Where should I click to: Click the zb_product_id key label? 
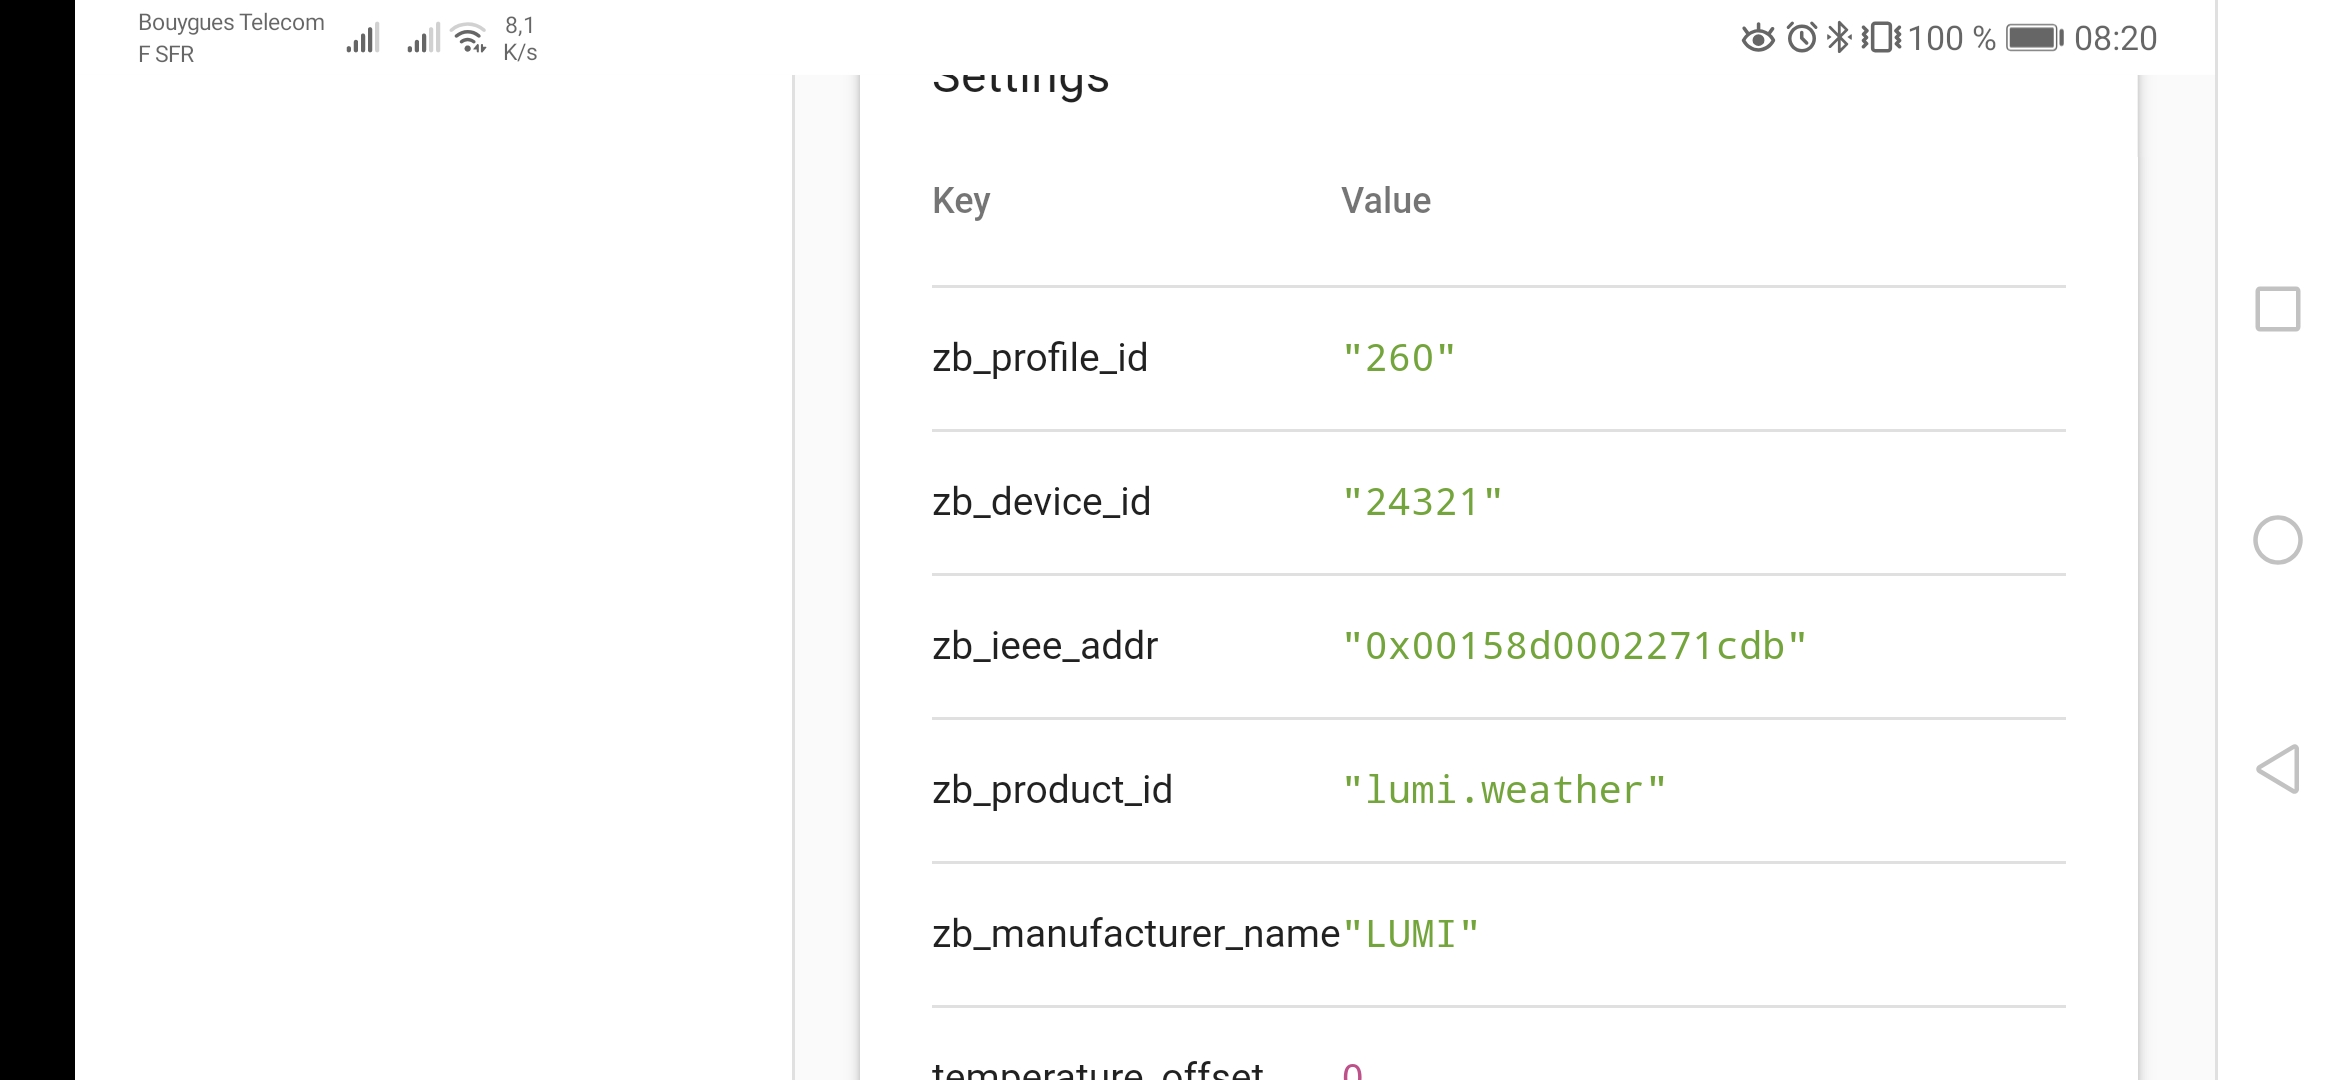1052,790
